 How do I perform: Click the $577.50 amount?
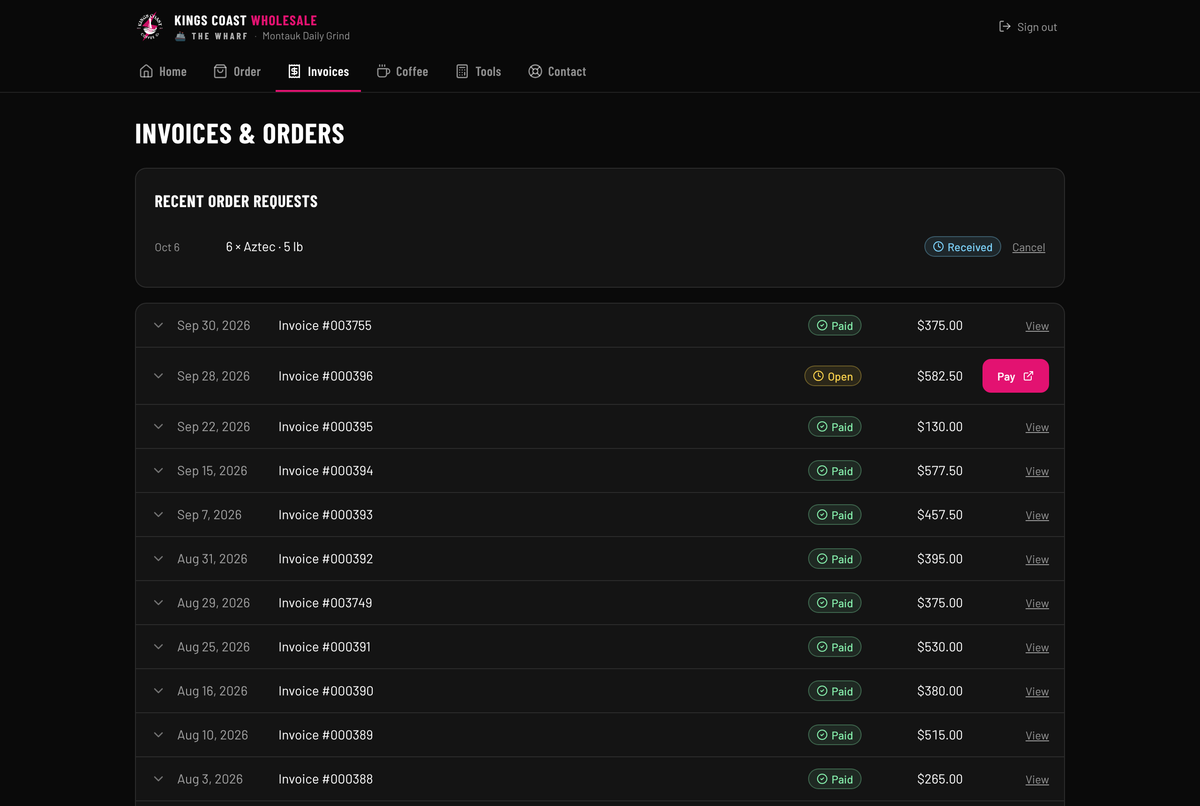tap(940, 471)
